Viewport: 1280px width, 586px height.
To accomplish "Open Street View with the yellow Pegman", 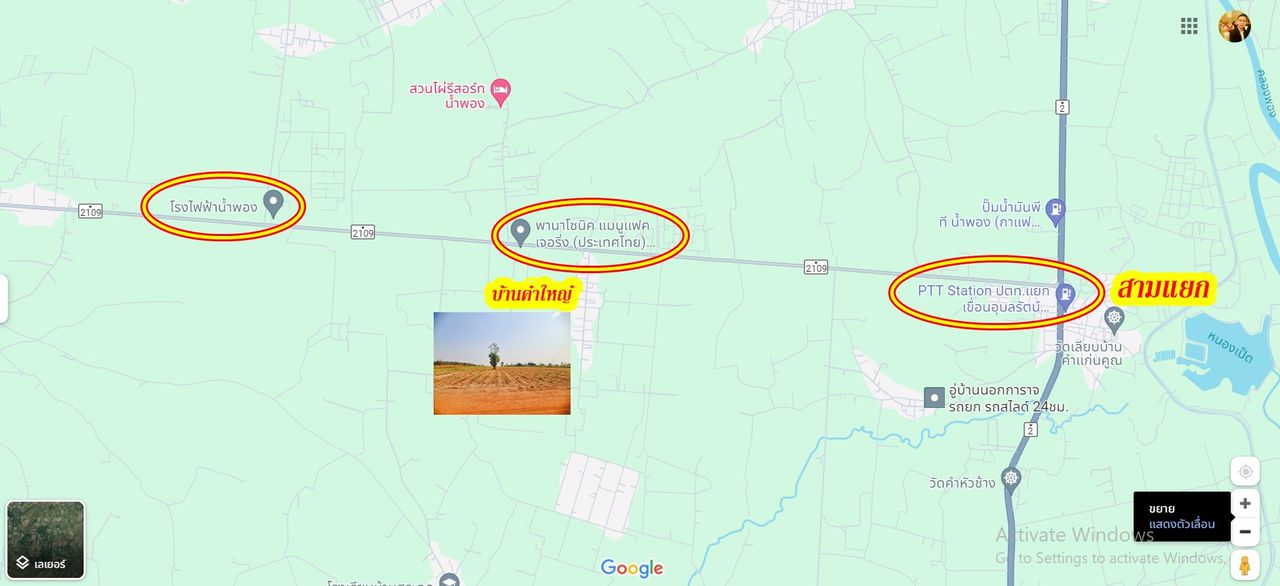I will 1245,565.
